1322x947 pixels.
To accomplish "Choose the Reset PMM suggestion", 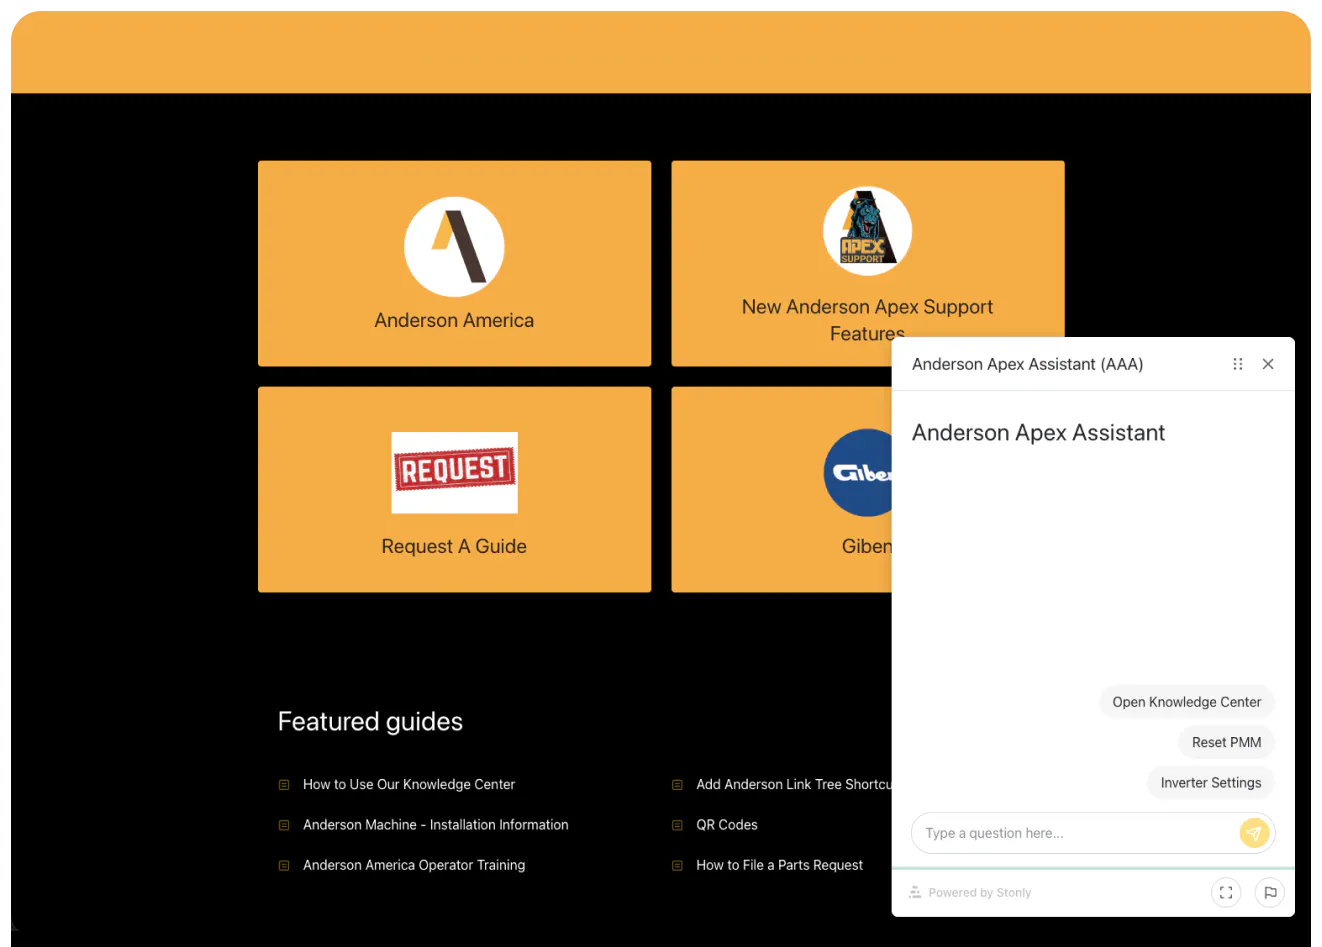I will coord(1227,742).
